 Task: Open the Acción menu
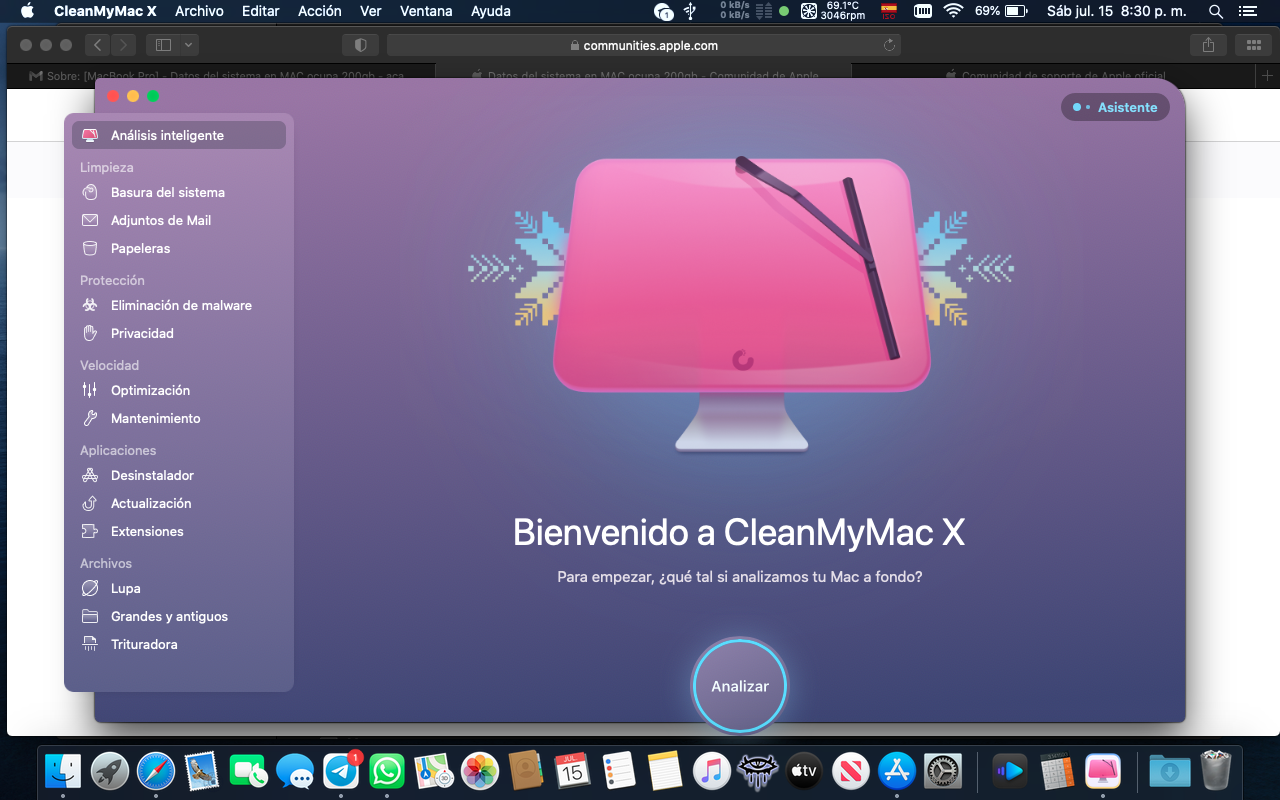(320, 11)
